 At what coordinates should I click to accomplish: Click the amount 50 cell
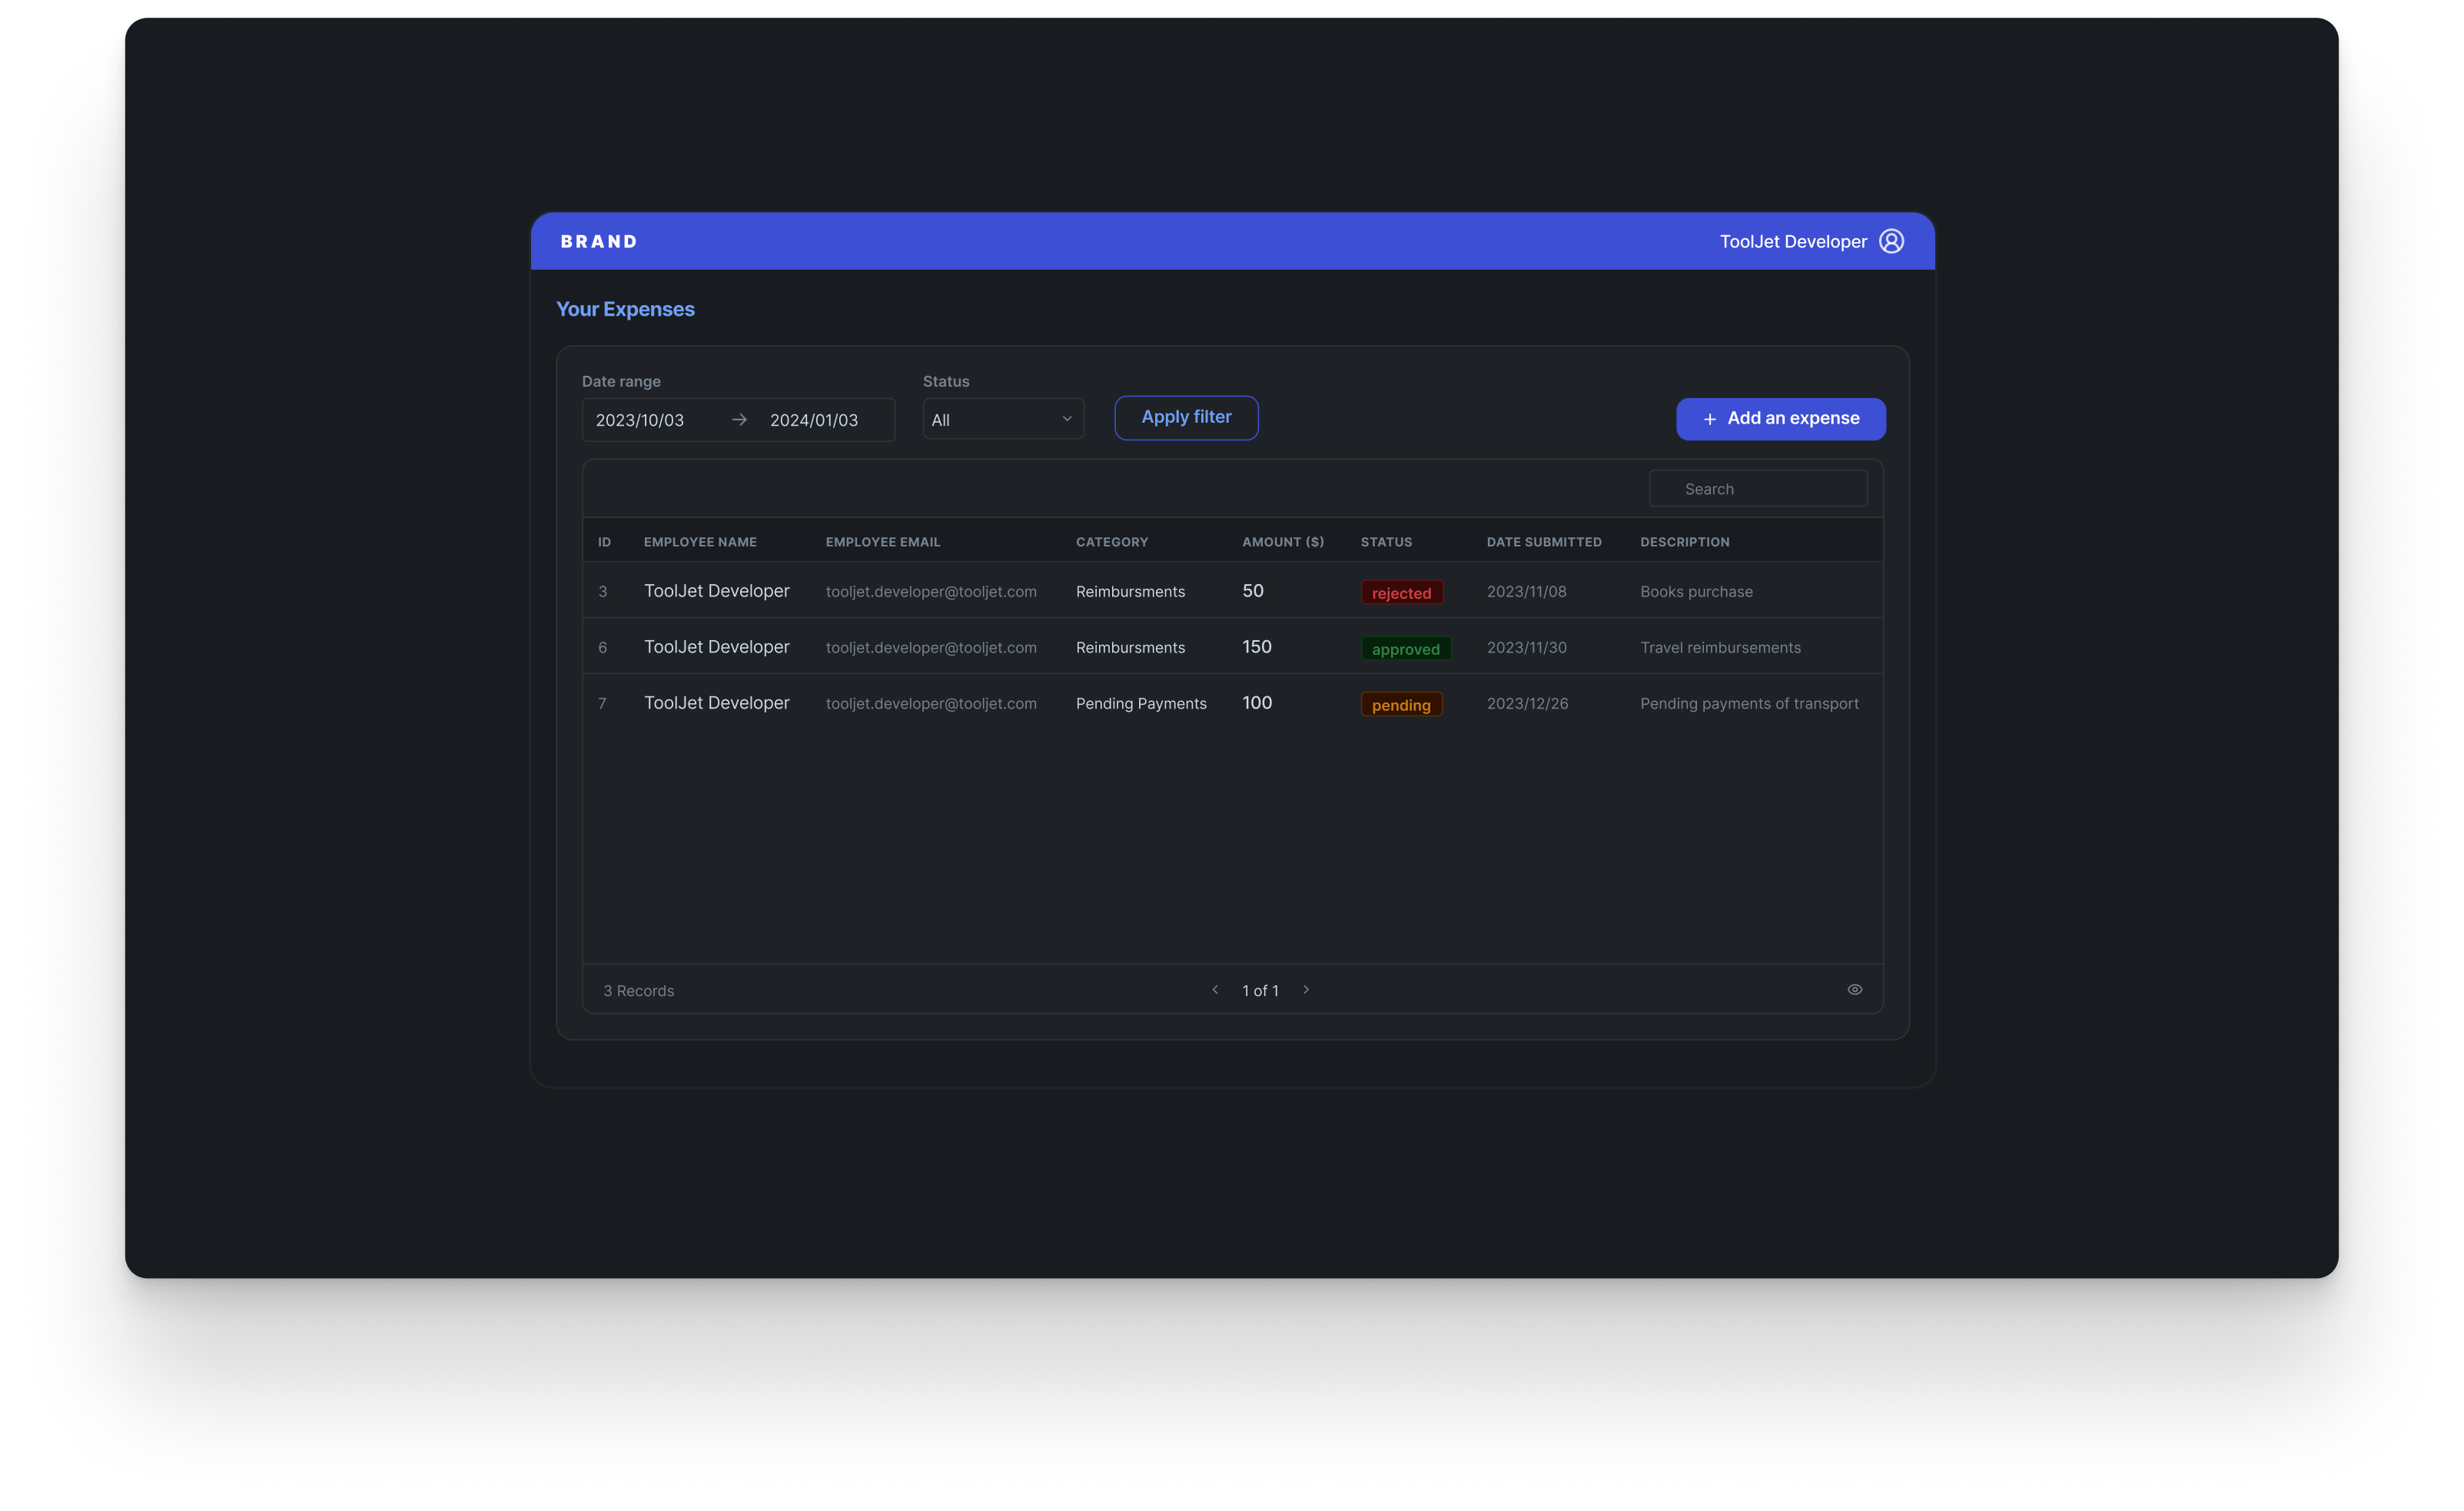click(x=1253, y=591)
